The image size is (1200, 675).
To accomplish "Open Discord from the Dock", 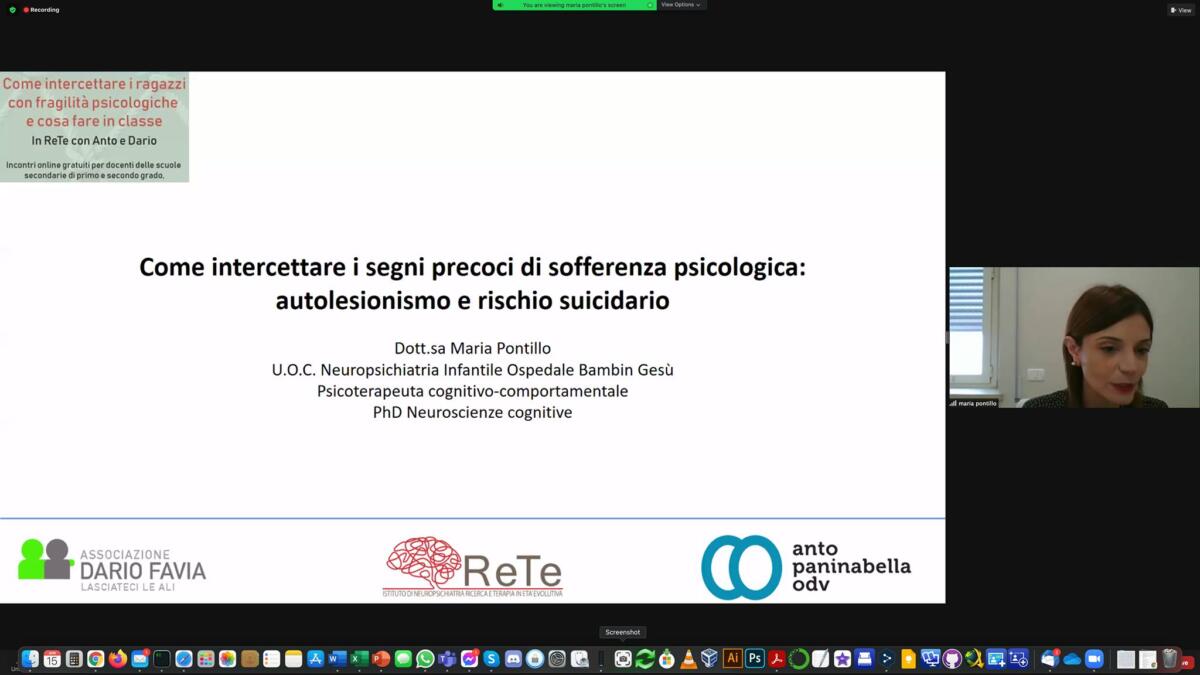I will point(513,659).
